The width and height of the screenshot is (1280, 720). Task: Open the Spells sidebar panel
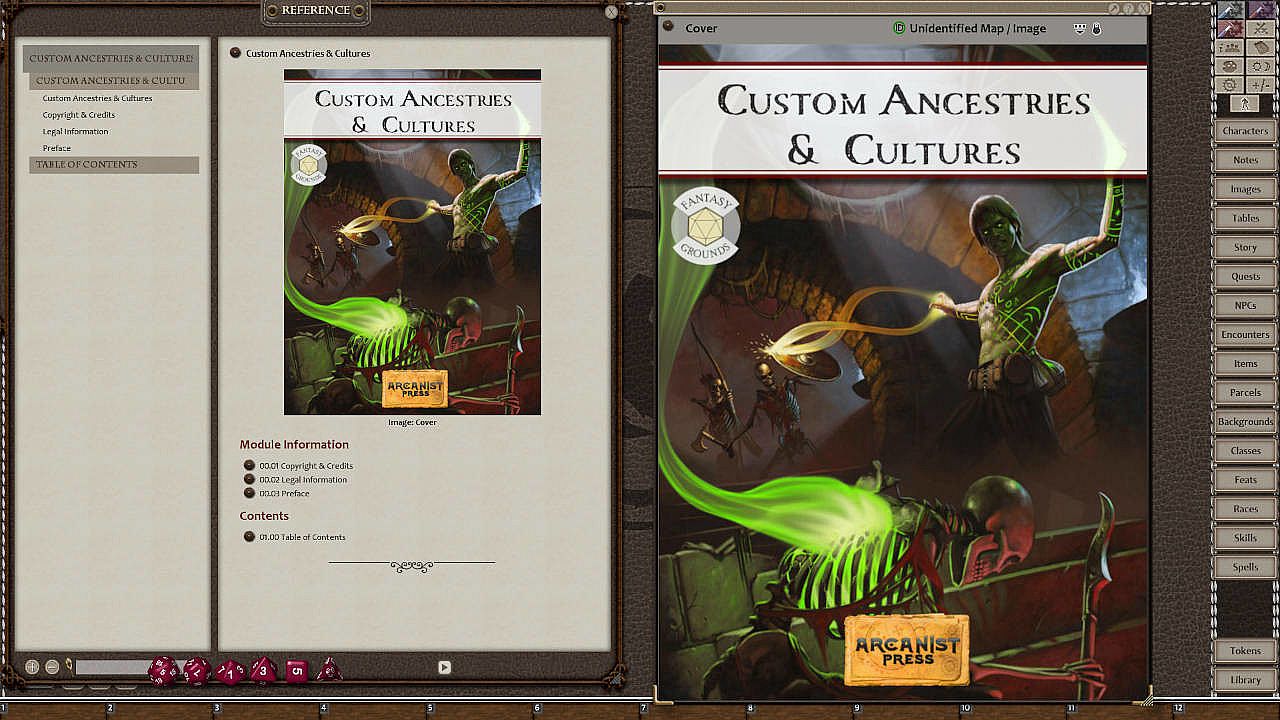[x=1245, y=566]
